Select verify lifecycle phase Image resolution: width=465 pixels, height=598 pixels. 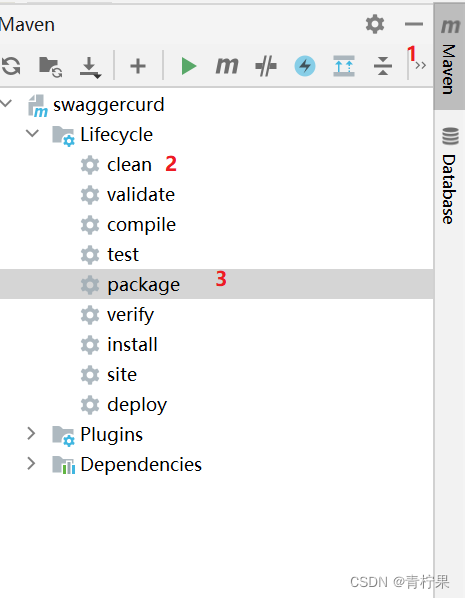click(x=130, y=315)
